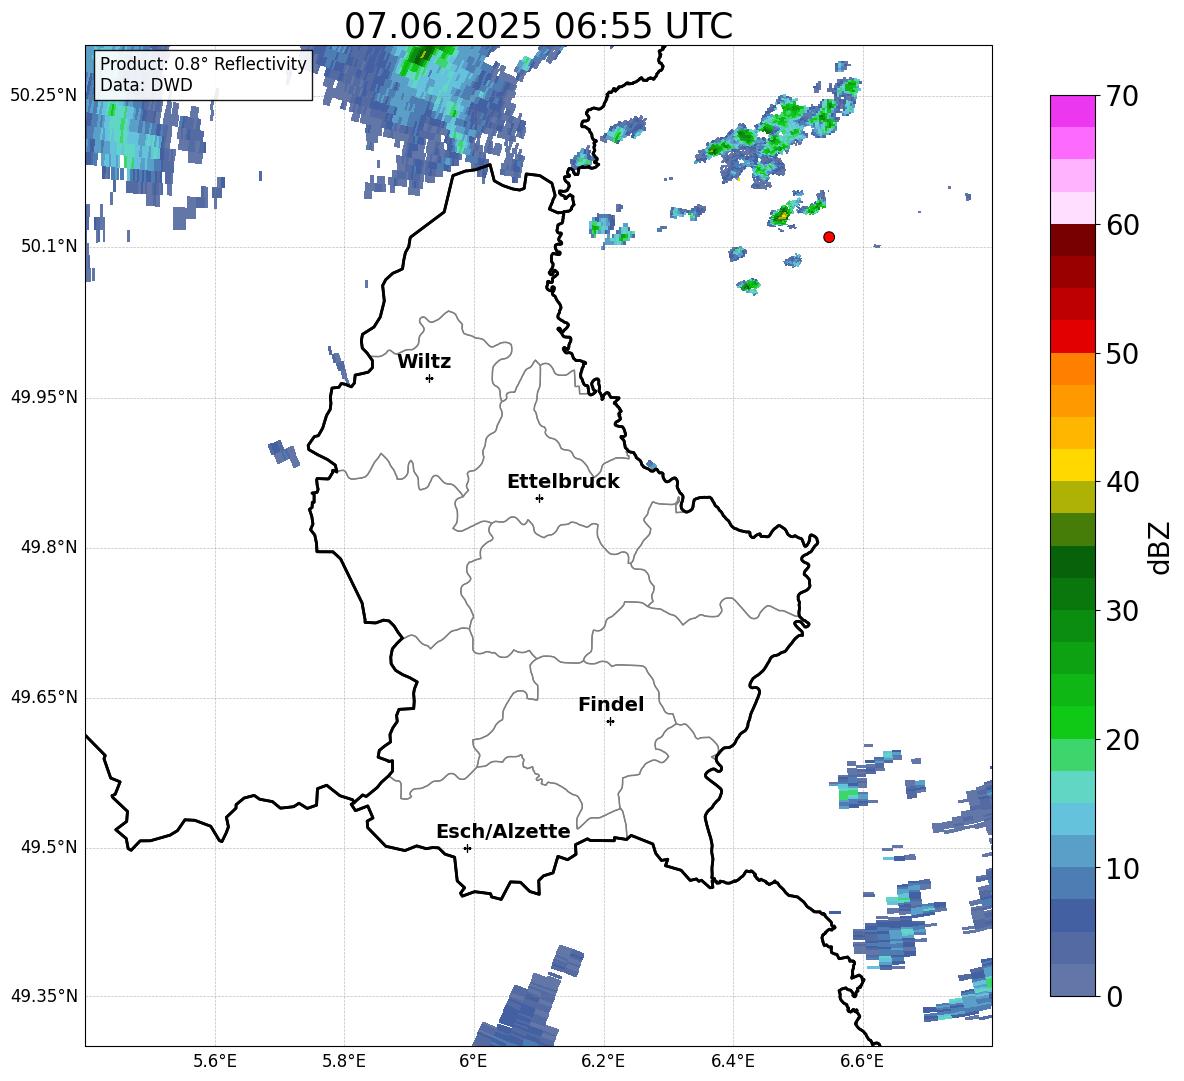Click the orange colorbar swatch below 50
This screenshot has height=1081, width=1184.
(1072, 368)
